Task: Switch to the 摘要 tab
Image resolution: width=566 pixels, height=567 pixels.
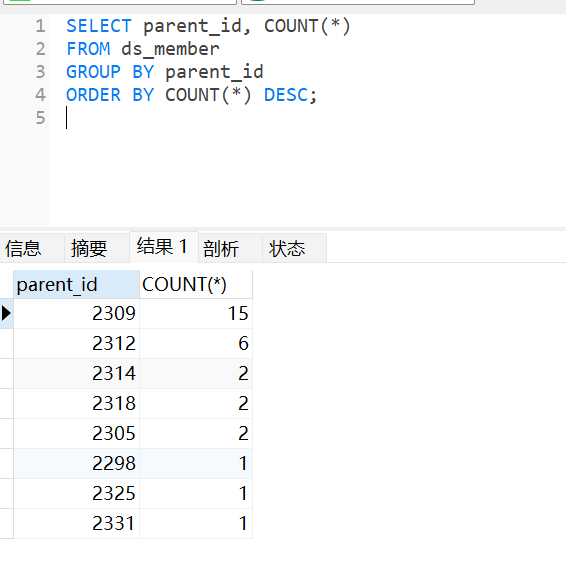Action: tap(97, 248)
